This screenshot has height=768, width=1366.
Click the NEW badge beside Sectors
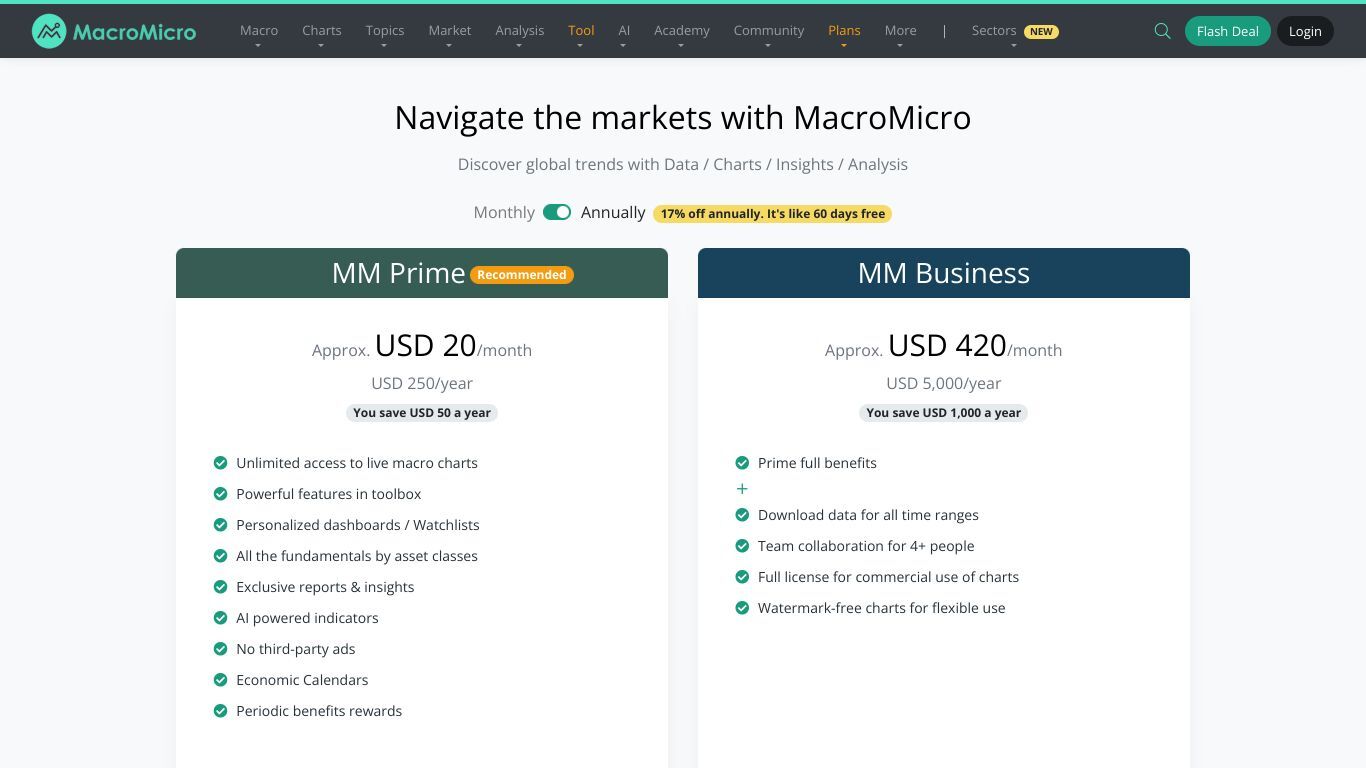1041,31
